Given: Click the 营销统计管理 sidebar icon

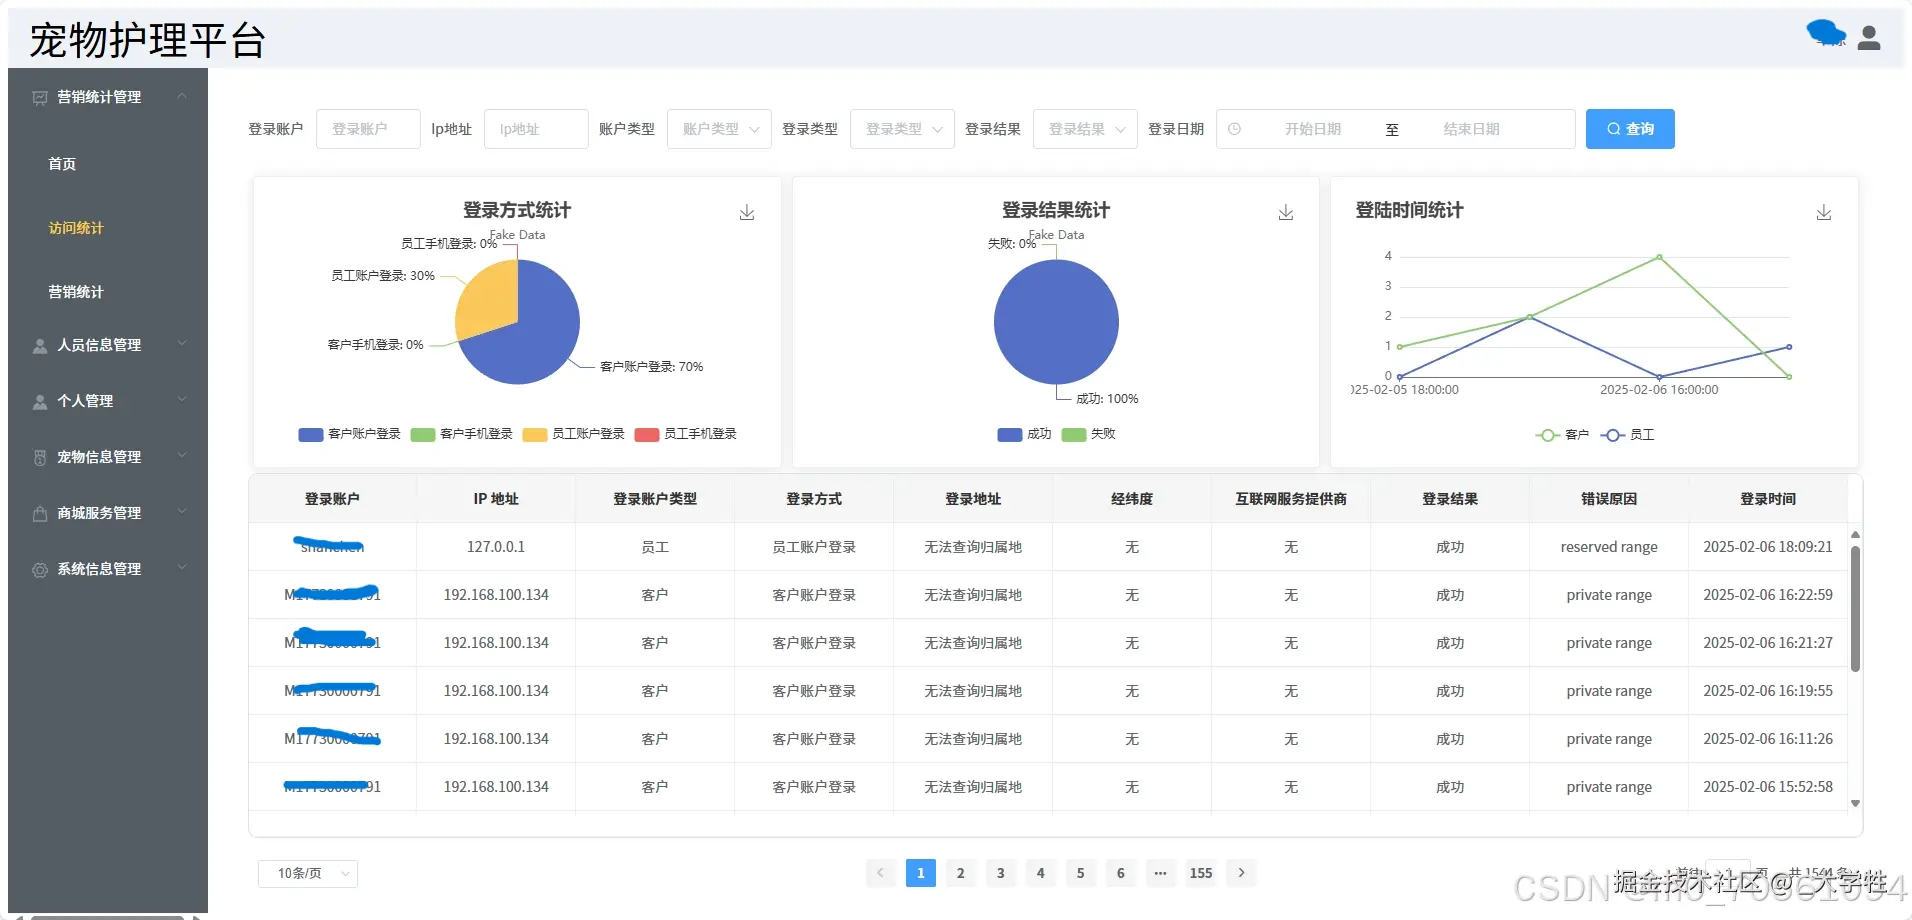Looking at the screenshot, I should 40,98.
